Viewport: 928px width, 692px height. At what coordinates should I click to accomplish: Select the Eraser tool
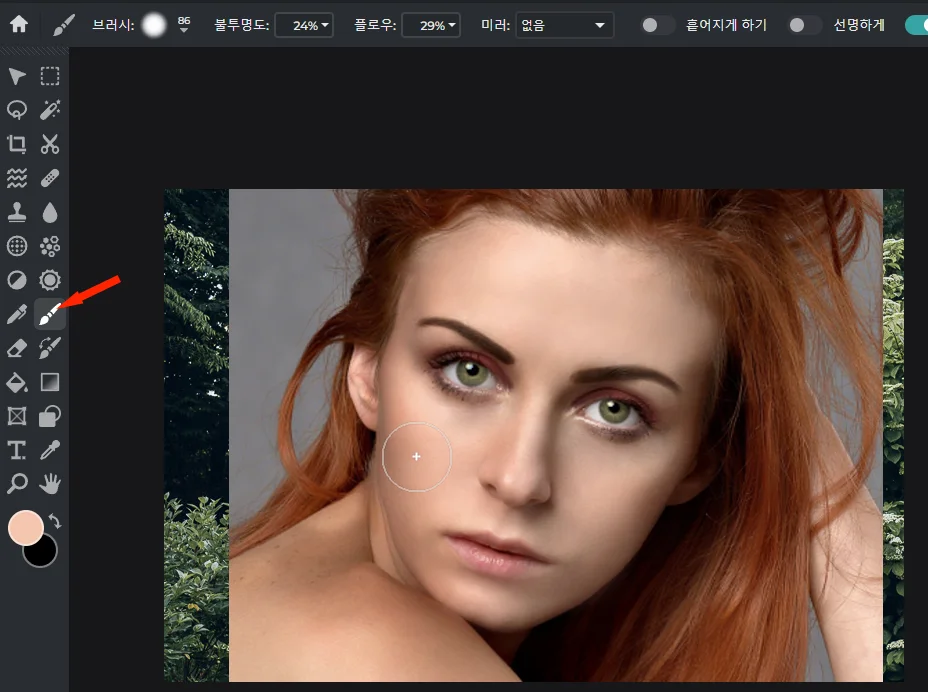click(x=17, y=348)
